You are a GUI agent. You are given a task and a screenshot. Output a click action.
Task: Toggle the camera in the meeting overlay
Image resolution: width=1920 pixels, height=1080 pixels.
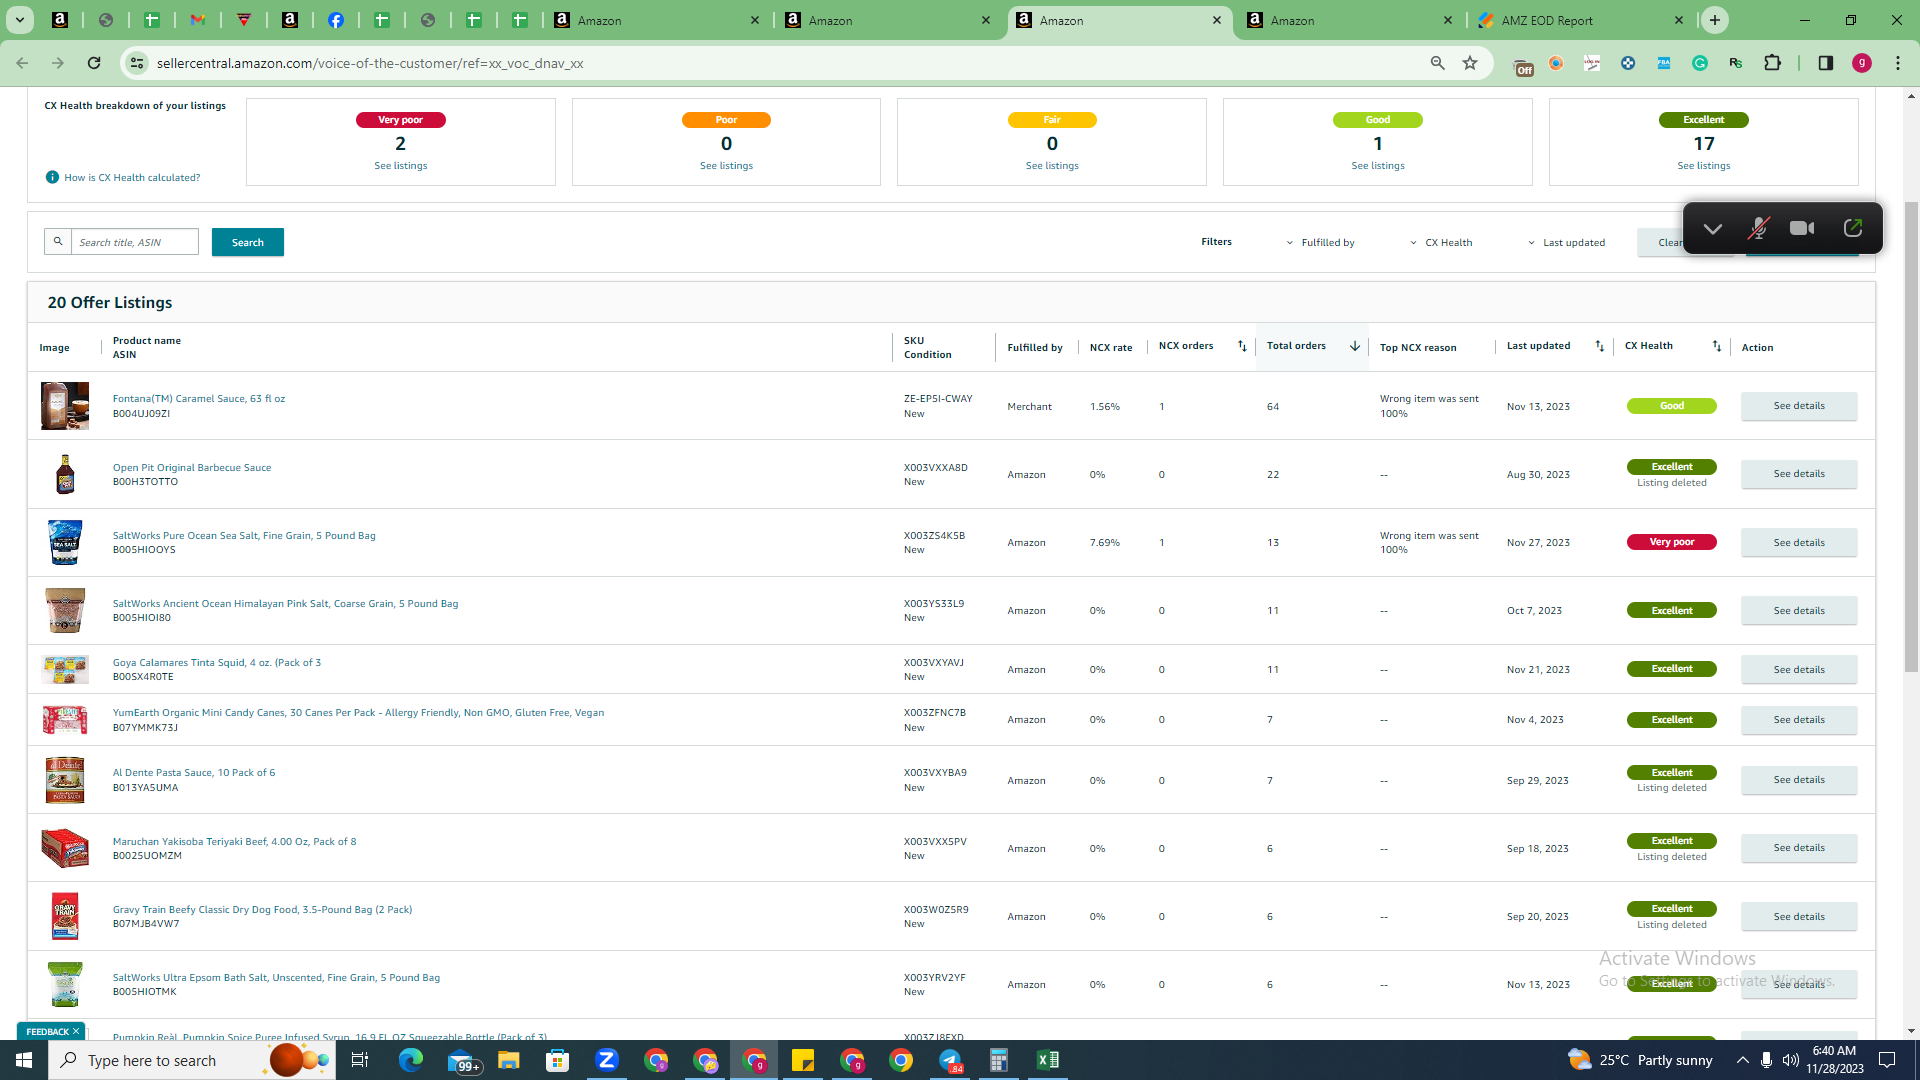coord(1802,228)
